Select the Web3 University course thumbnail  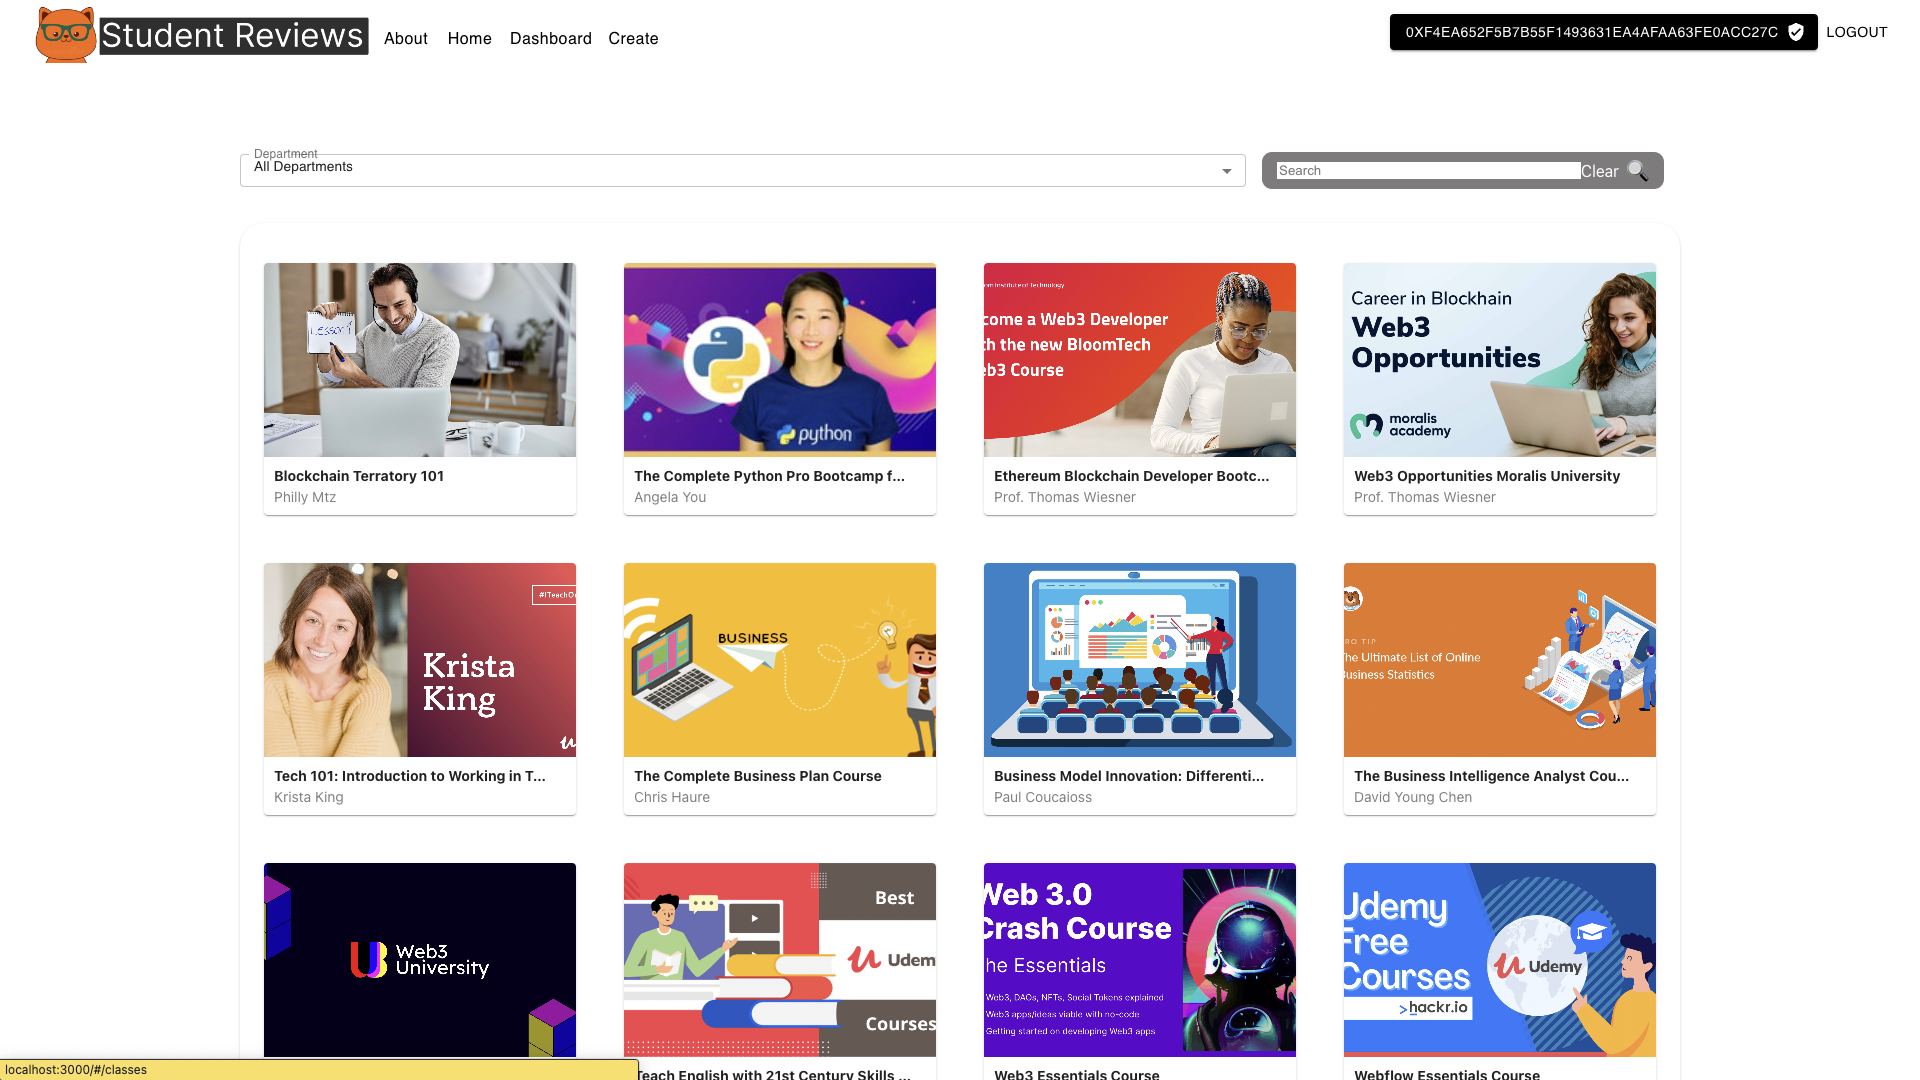(420, 960)
